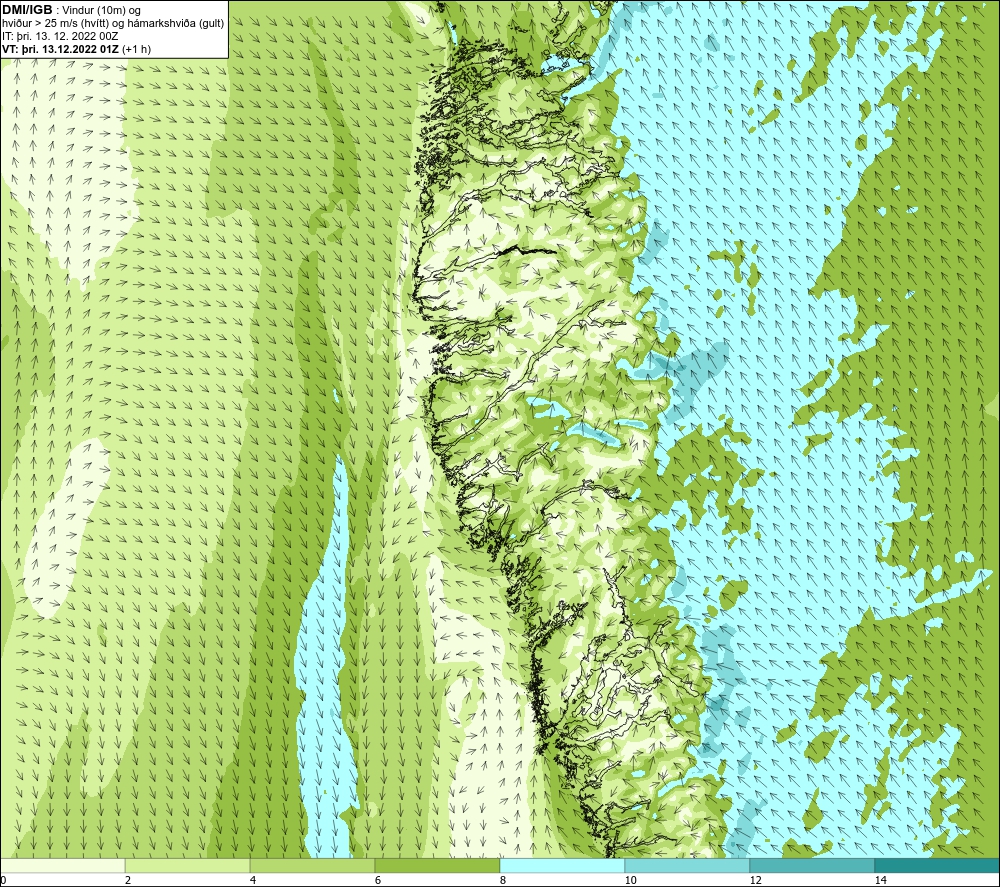Click the legend label "12"
1000x887 pixels.
pyautogui.click(x=755, y=880)
